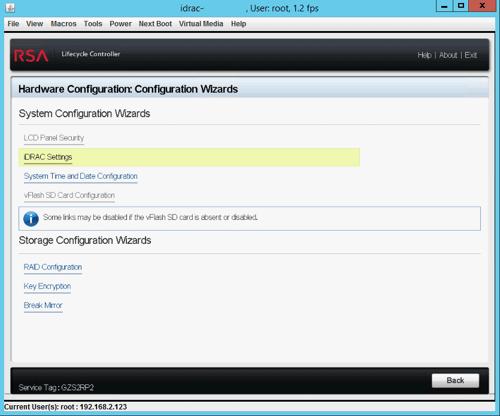The height and width of the screenshot is (416, 500).
Task: Close the iDRAC console window
Action: (x=482, y=6)
